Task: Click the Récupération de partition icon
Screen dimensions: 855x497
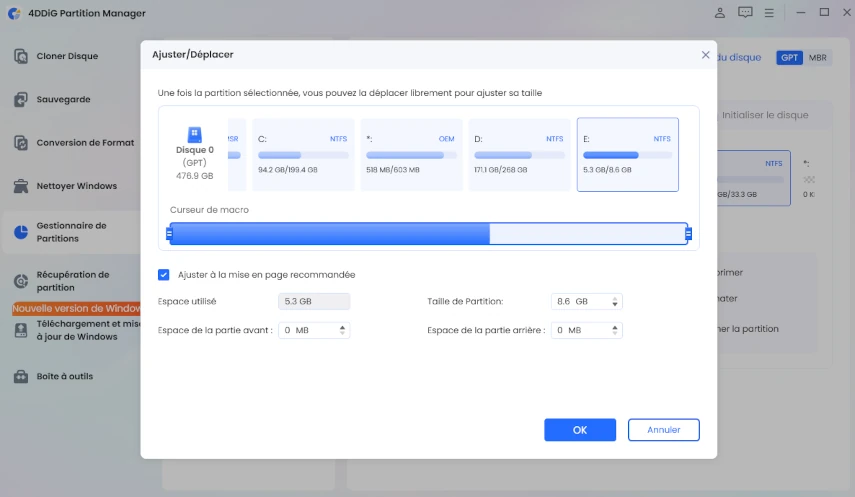Action: (x=21, y=281)
